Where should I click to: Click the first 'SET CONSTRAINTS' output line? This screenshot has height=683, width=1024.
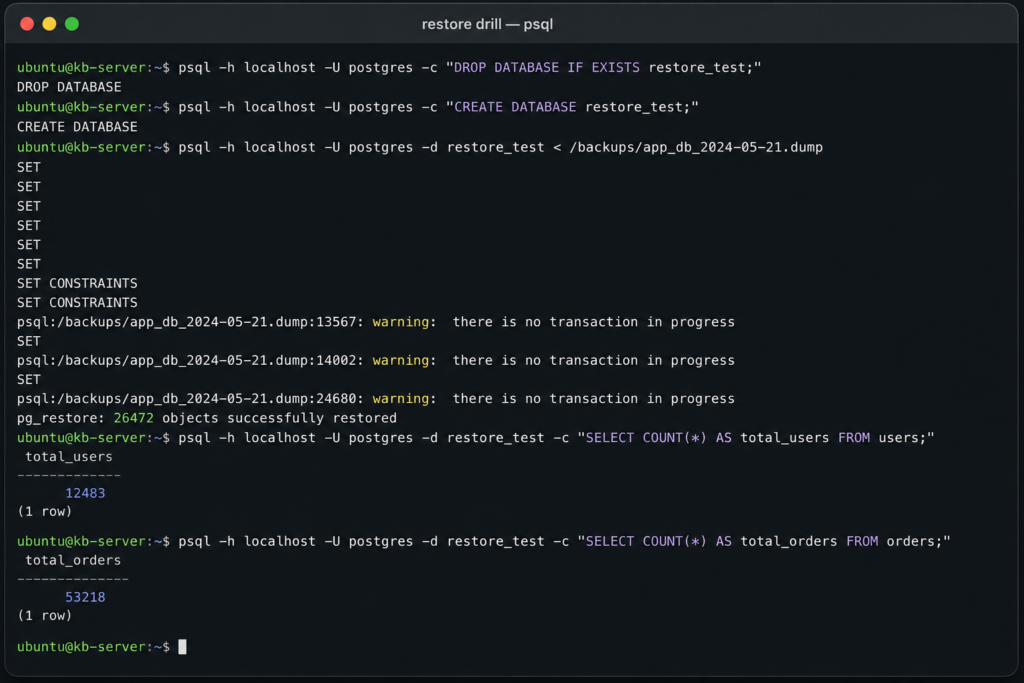click(77, 283)
